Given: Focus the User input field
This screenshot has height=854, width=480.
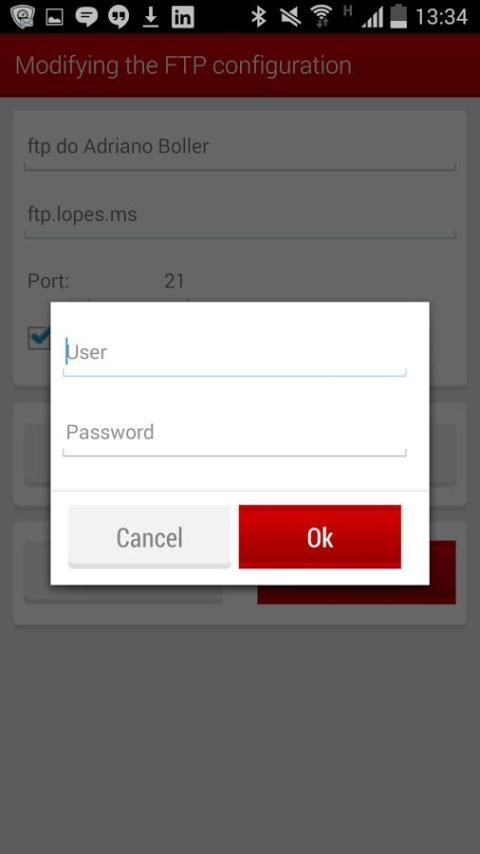Looking at the screenshot, I should [234, 353].
